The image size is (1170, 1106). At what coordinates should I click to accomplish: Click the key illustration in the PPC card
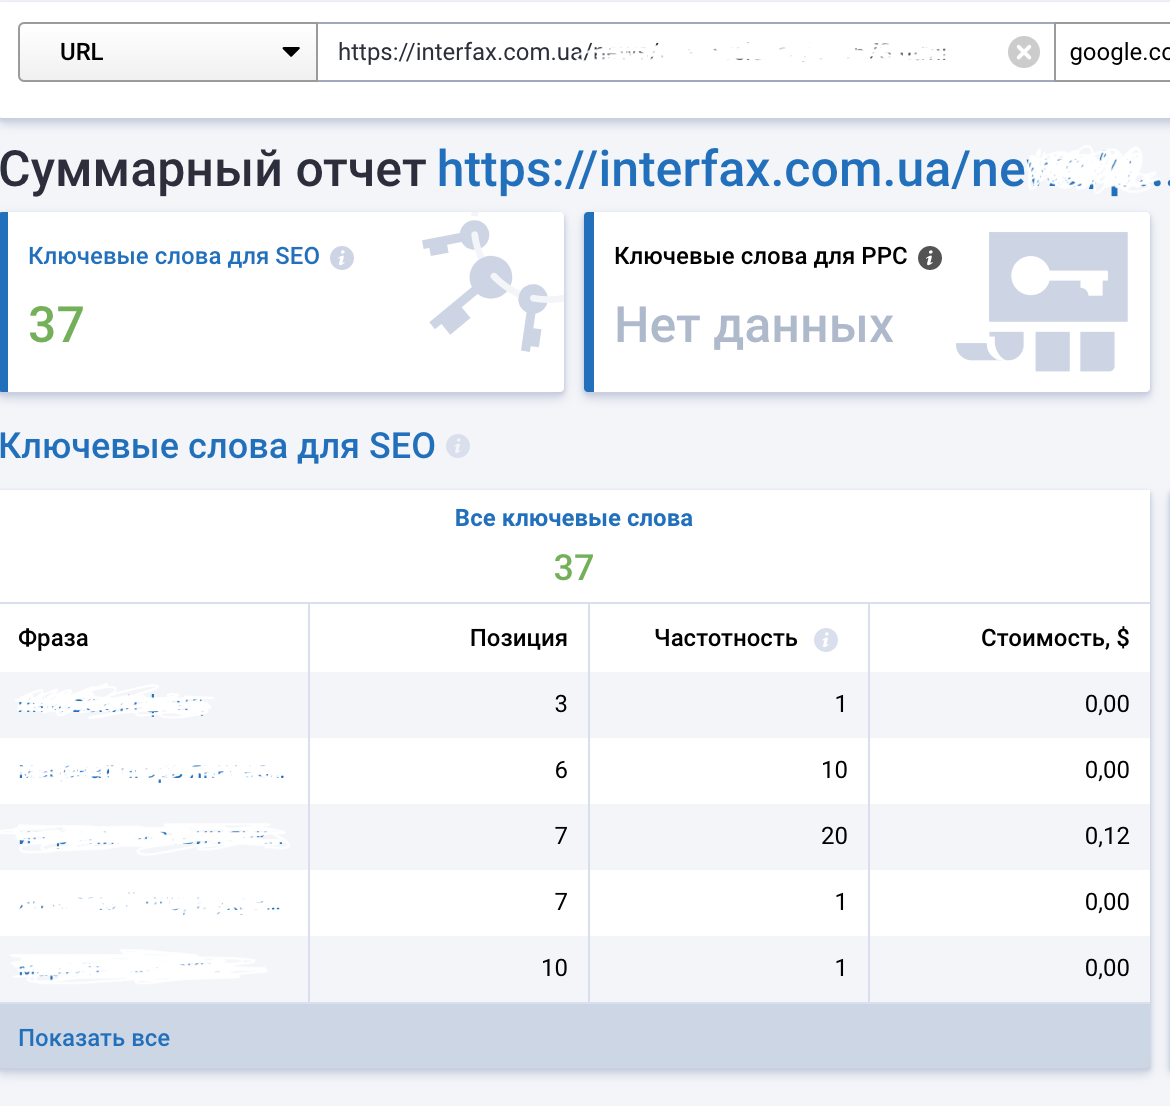1042,302
